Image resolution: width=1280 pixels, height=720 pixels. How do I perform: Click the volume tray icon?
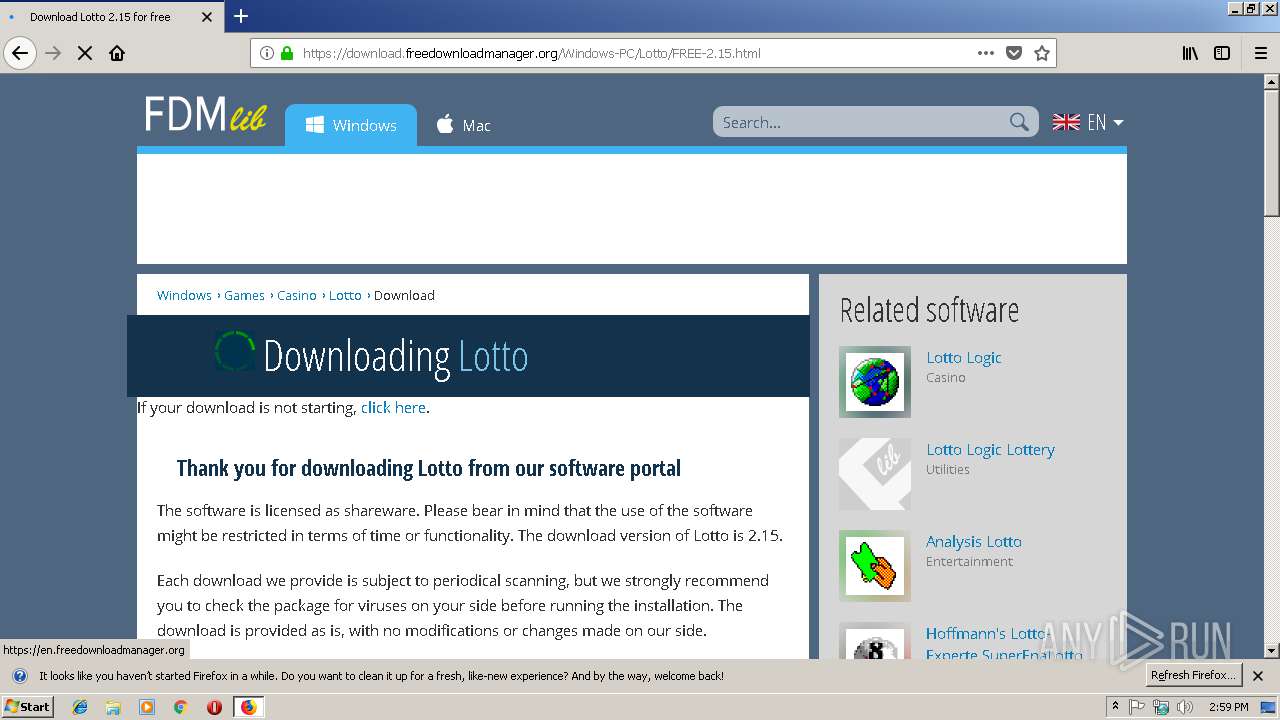(1185, 707)
